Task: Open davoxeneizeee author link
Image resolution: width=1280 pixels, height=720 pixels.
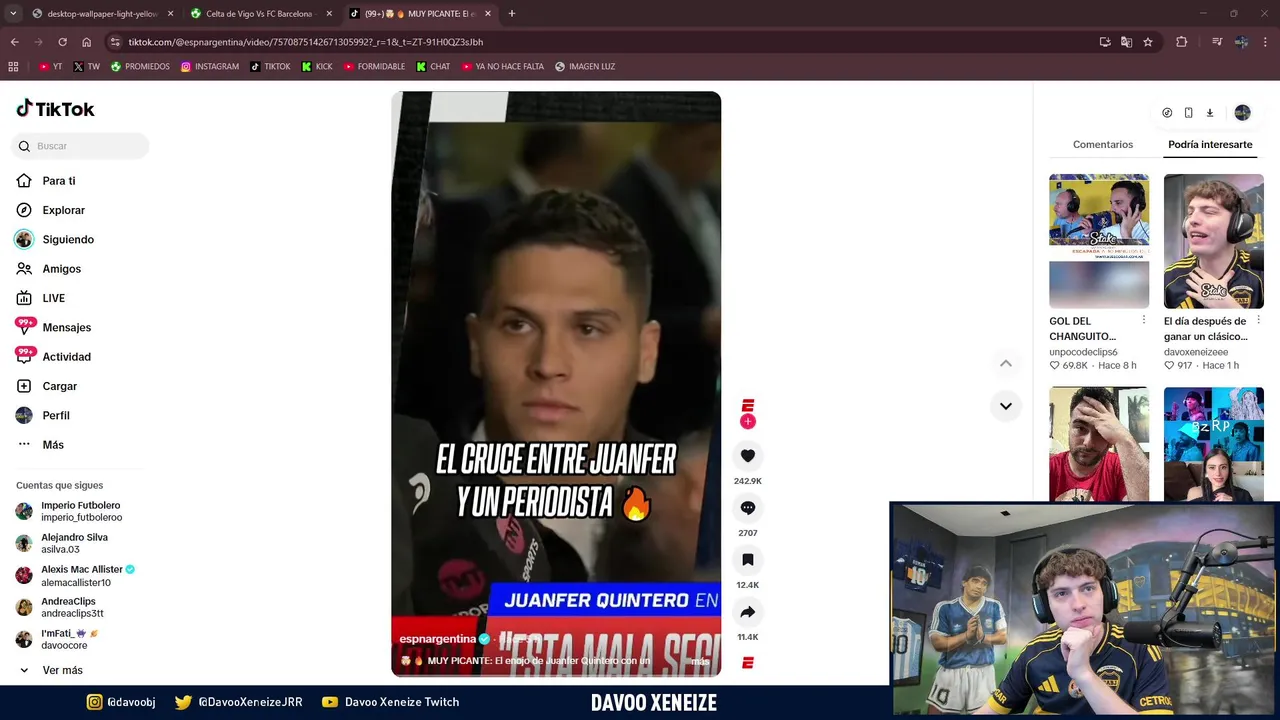Action: (x=1196, y=352)
